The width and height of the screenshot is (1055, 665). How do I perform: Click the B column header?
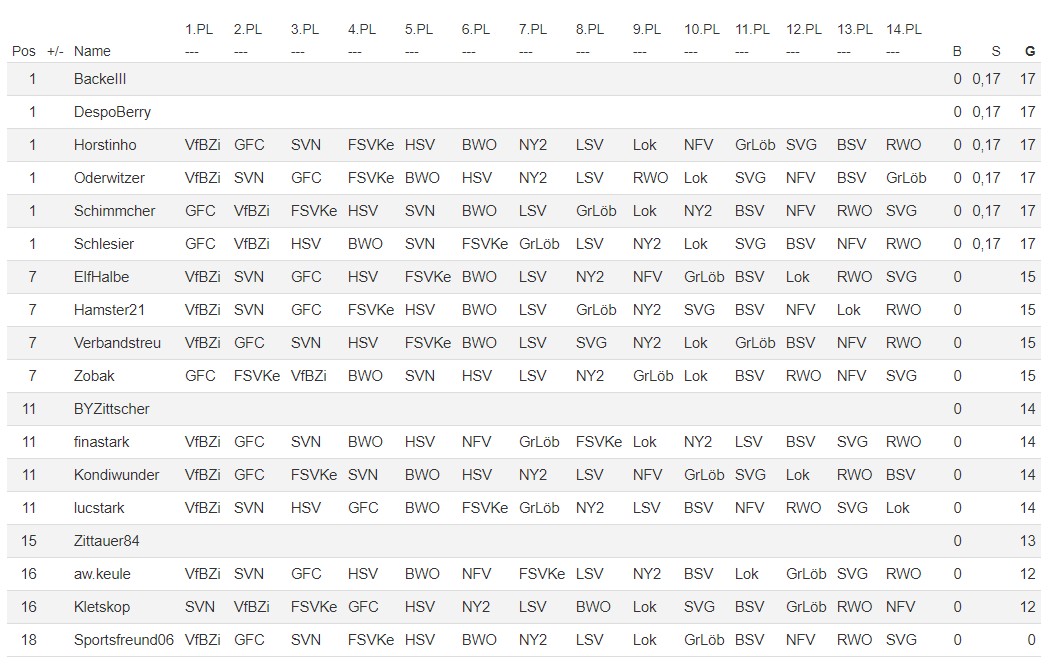(957, 51)
